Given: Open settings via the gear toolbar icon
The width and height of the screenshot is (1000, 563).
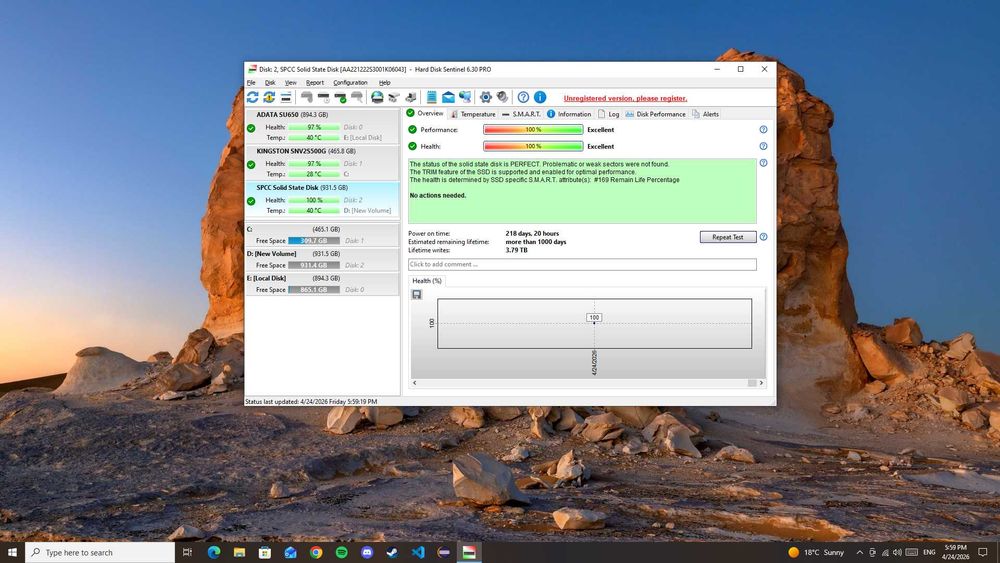Looking at the screenshot, I should click(x=486, y=97).
